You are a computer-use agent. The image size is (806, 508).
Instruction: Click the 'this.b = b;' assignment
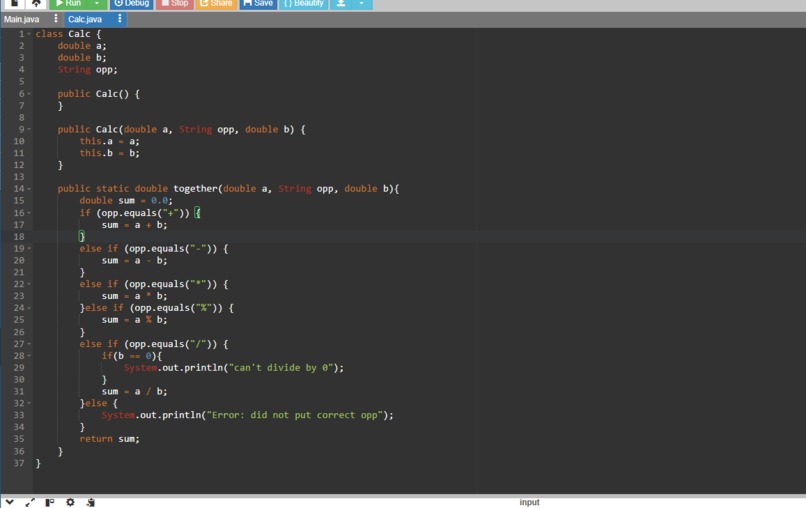point(109,153)
